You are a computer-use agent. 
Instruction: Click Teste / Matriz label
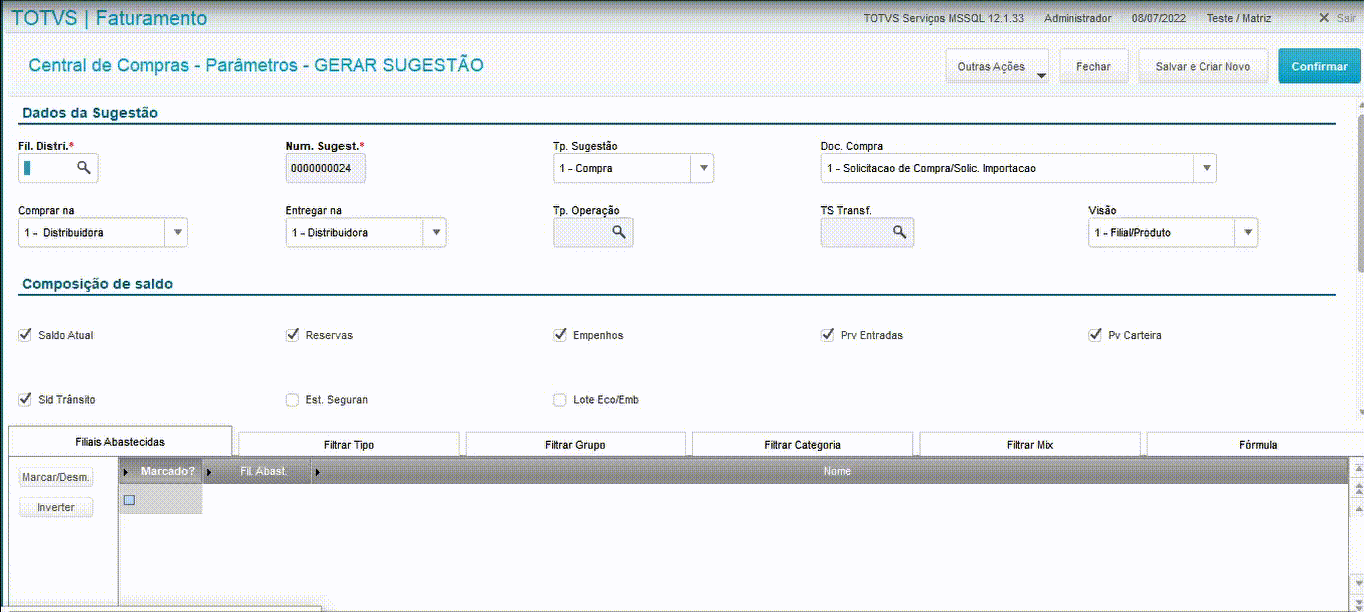point(1240,18)
